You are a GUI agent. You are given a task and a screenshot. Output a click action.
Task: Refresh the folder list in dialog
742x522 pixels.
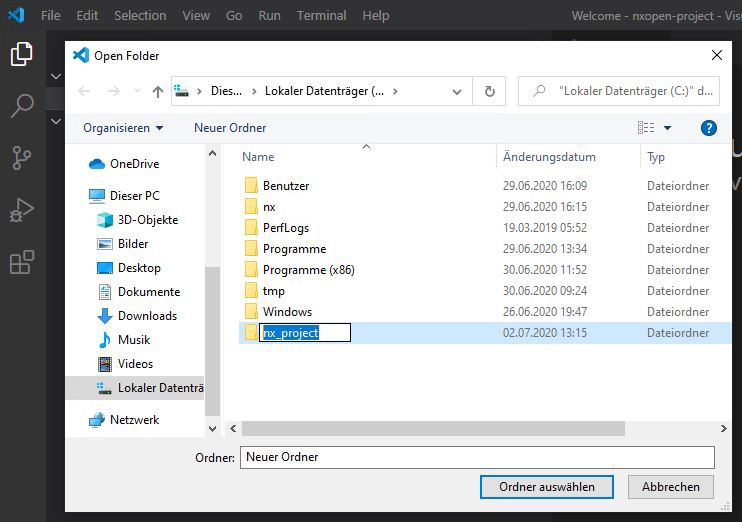489,91
